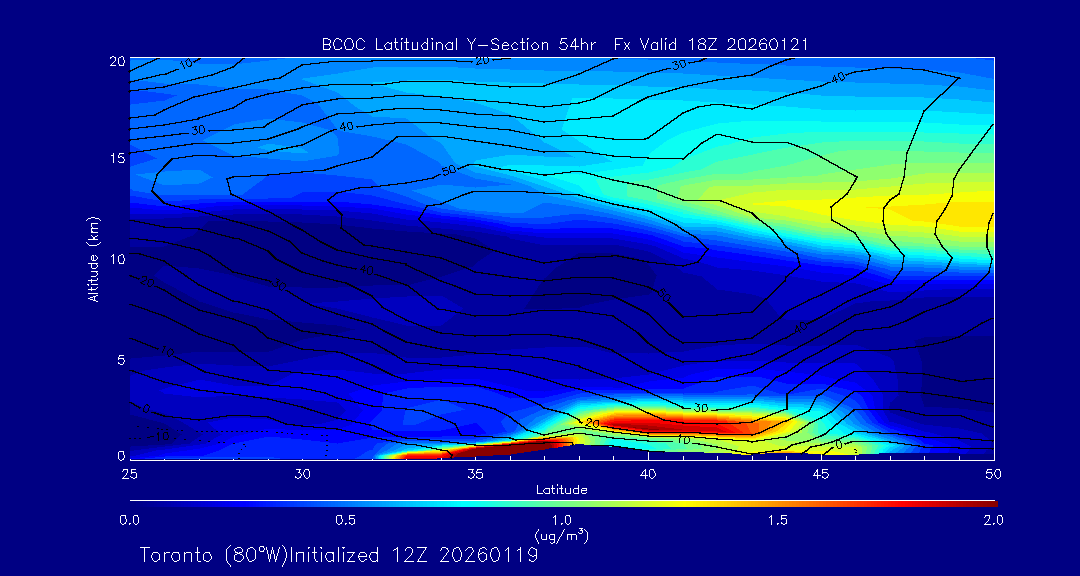1080x576 pixels.
Task: Click latitude axis tick label "25"
Action: coord(129,474)
